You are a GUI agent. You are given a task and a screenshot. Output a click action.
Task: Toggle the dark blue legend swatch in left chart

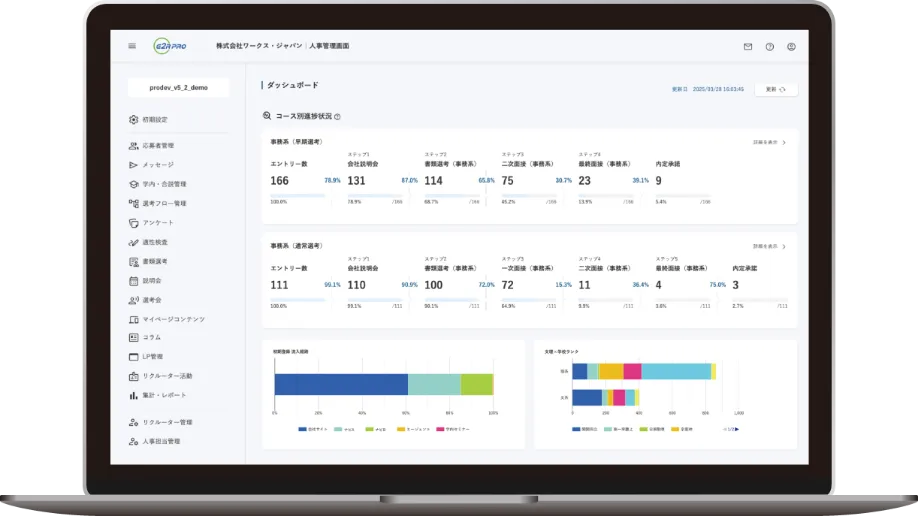pyautogui.click(x=302, y=428)
